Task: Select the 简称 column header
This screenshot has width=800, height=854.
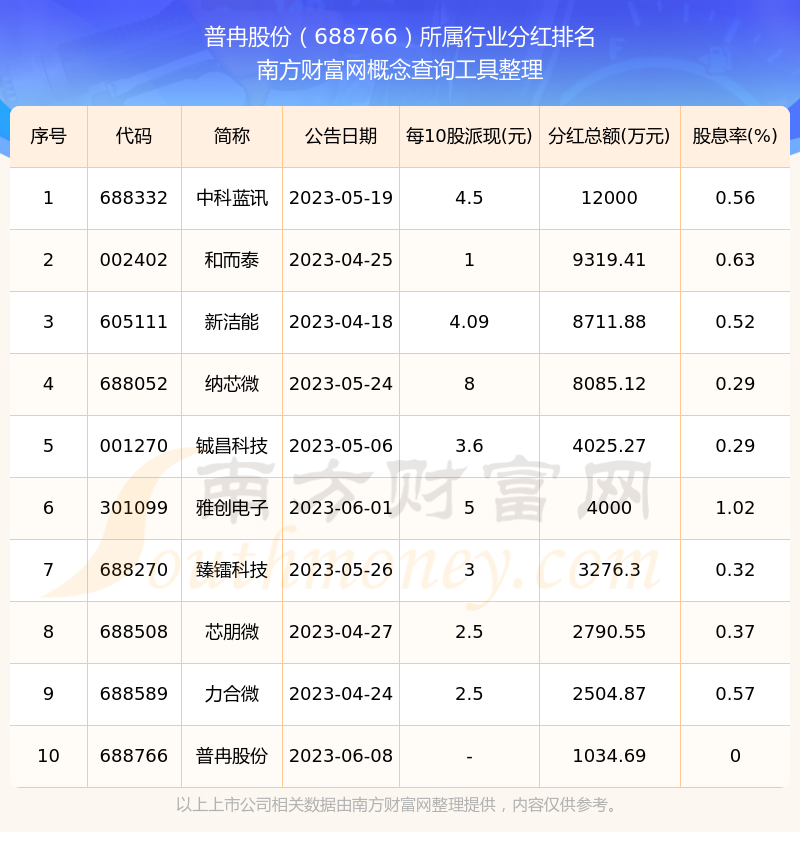Action: 232,136
